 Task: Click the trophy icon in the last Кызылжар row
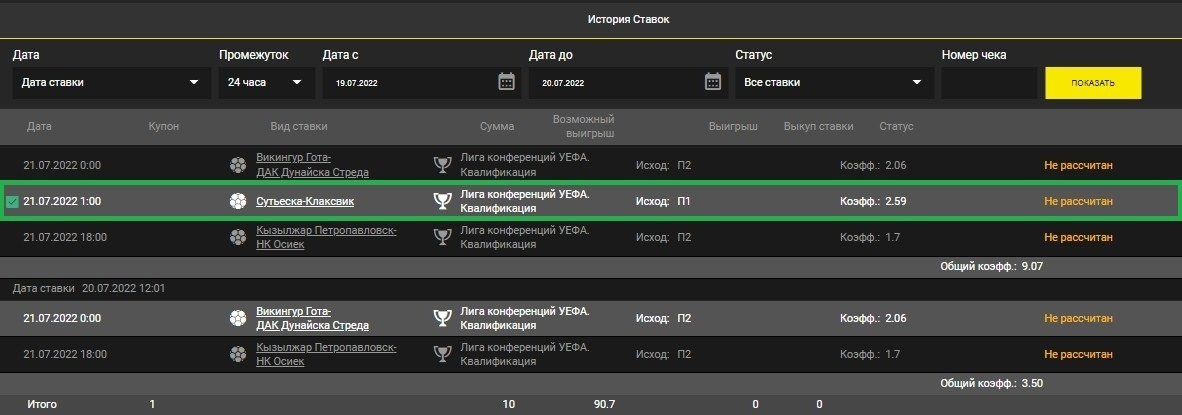pos(441,354)
